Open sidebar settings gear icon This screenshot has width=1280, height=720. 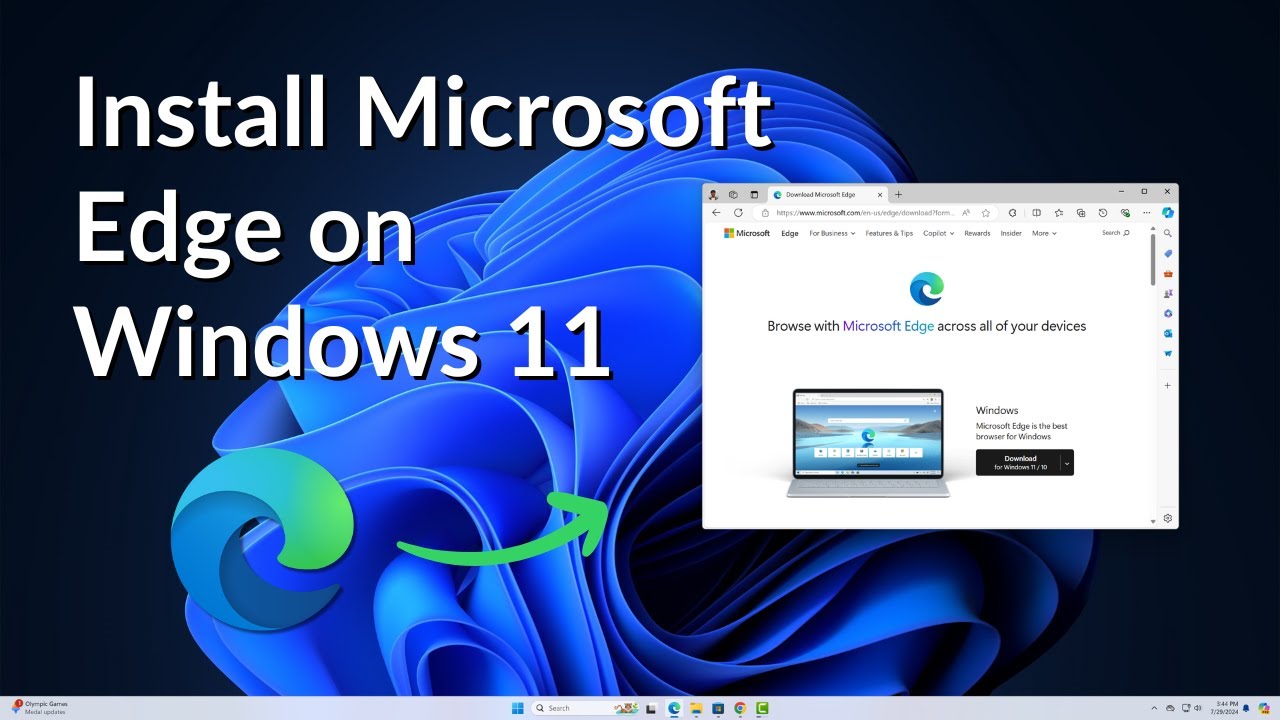(1168, 518)
